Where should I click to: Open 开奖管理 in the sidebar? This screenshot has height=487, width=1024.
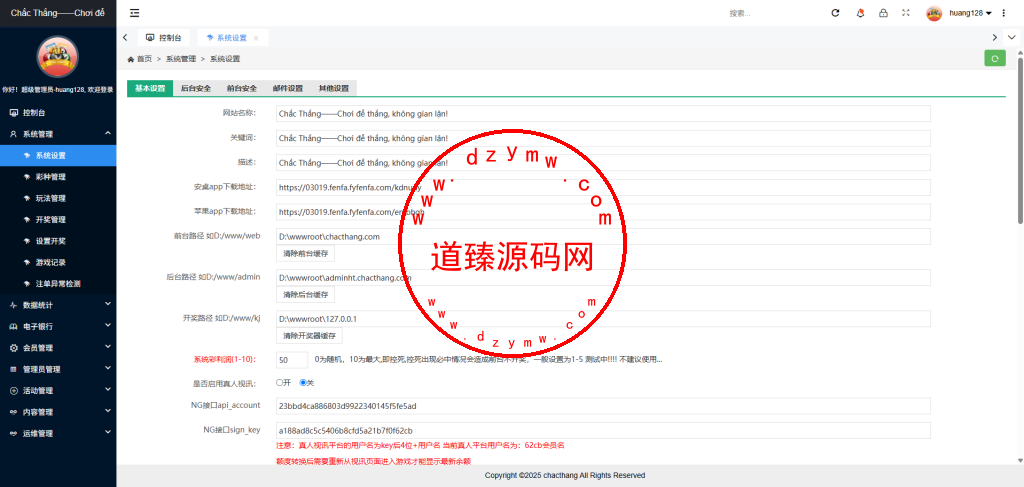click(58, 219)
